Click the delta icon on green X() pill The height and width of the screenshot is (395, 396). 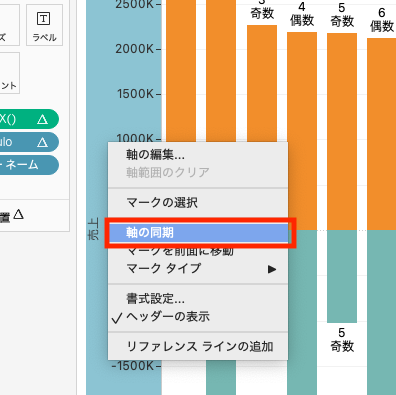[42, 119]
